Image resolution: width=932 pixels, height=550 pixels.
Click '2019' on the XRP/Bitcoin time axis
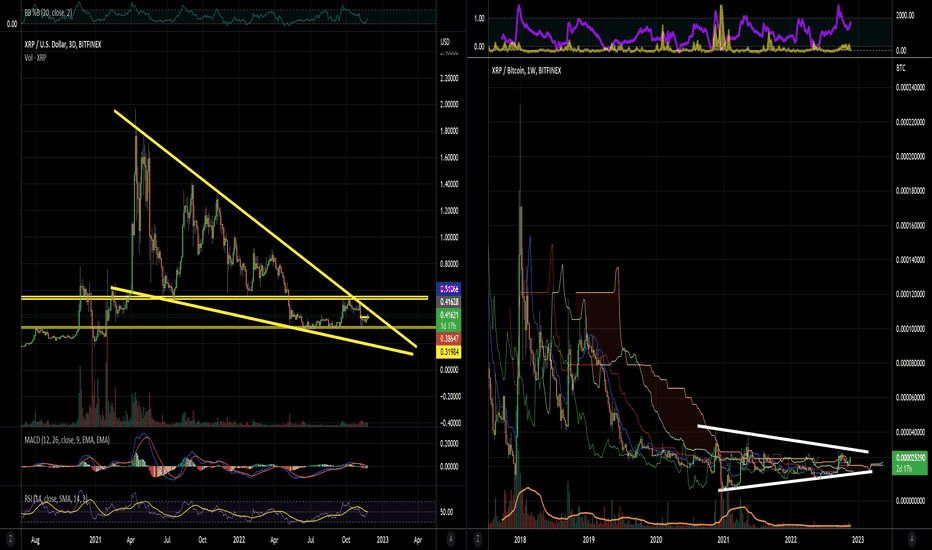588,540
